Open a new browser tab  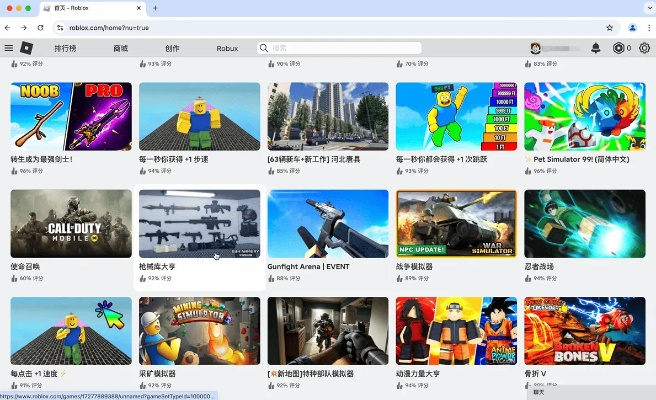pyautogui.click(x=155, y=8)
